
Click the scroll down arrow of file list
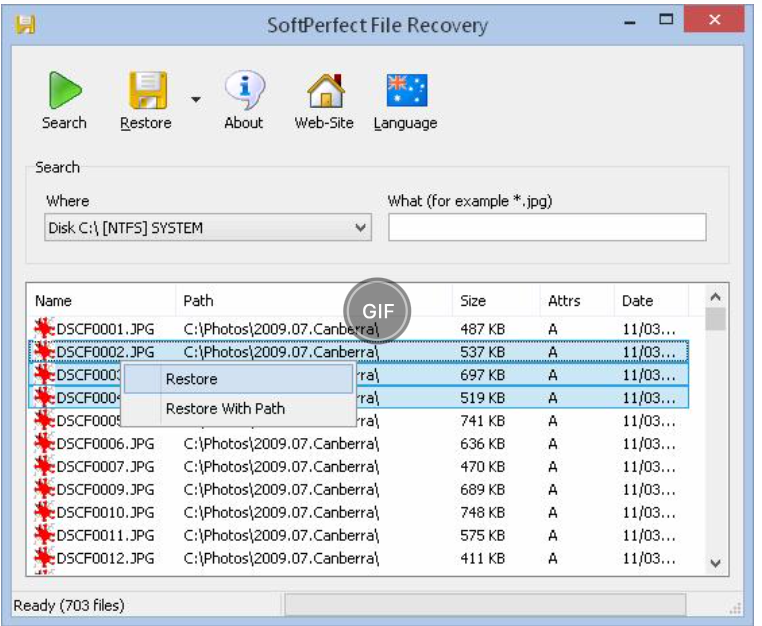point(715,564)
